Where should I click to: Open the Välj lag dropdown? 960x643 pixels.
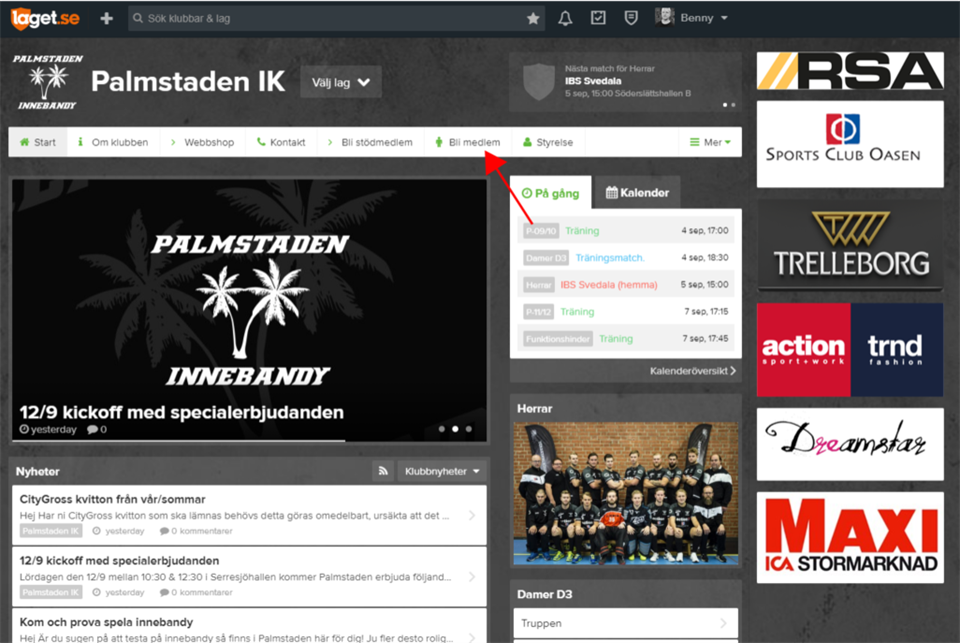click(340, 82)
